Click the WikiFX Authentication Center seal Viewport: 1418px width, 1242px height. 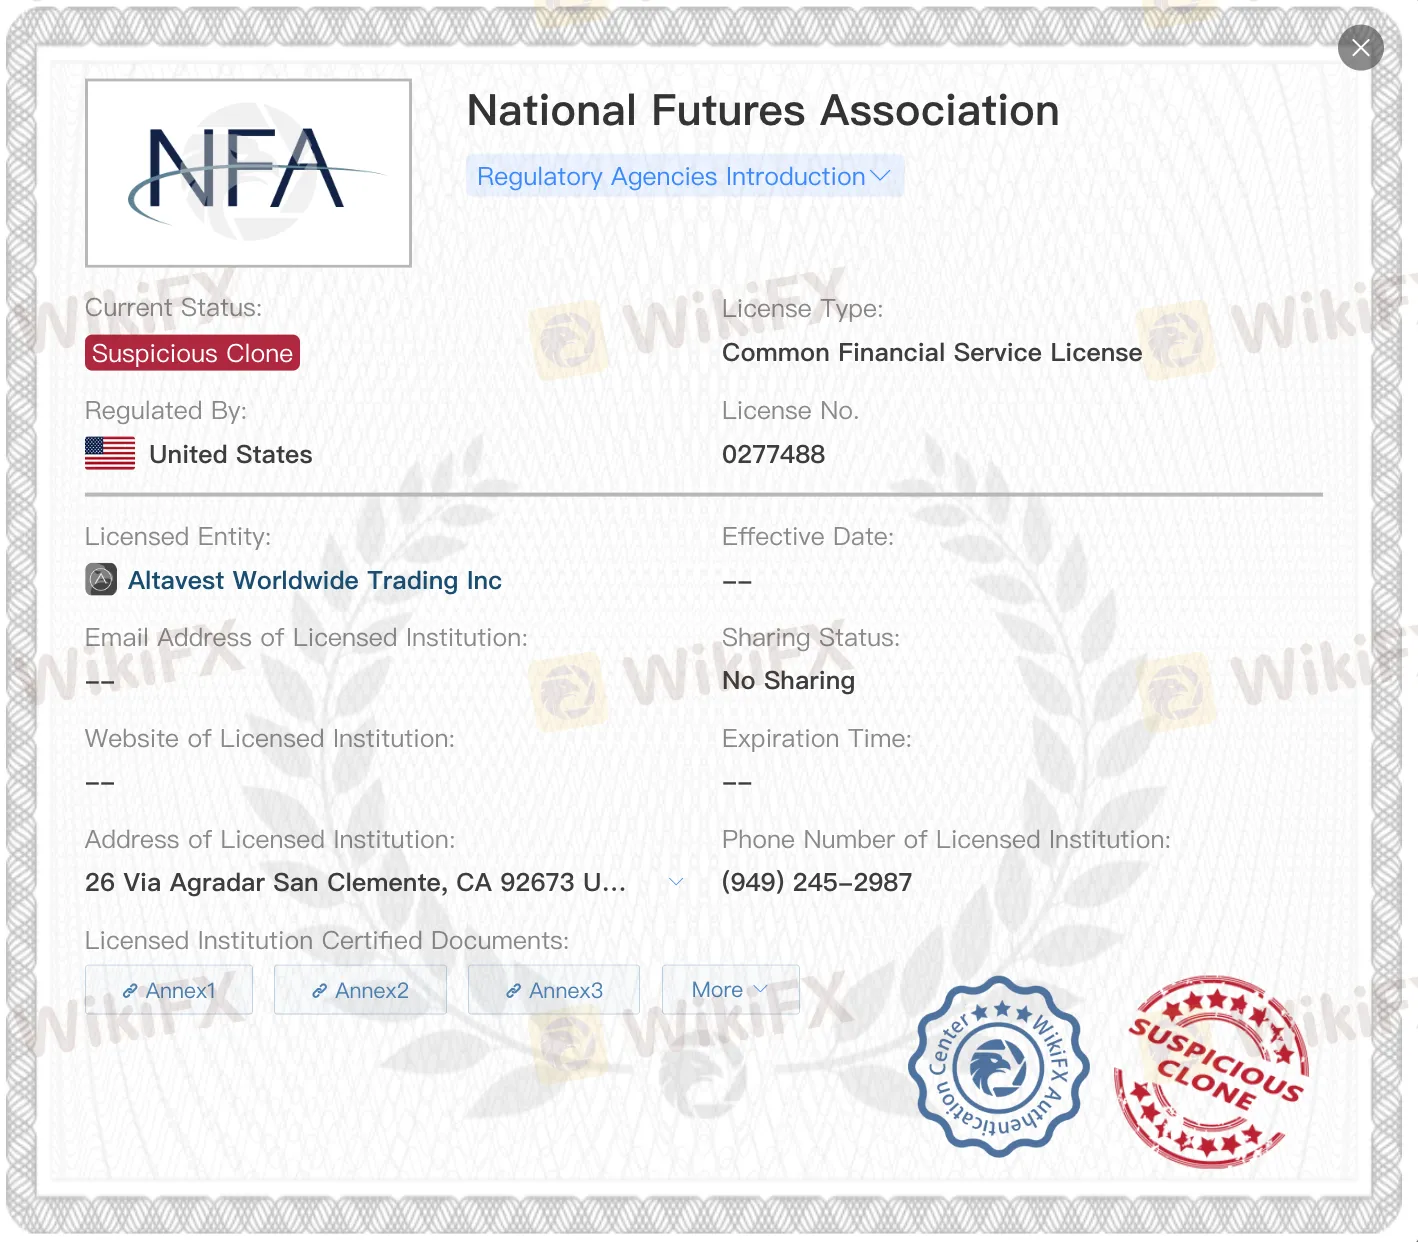(x=998, y=1075)
